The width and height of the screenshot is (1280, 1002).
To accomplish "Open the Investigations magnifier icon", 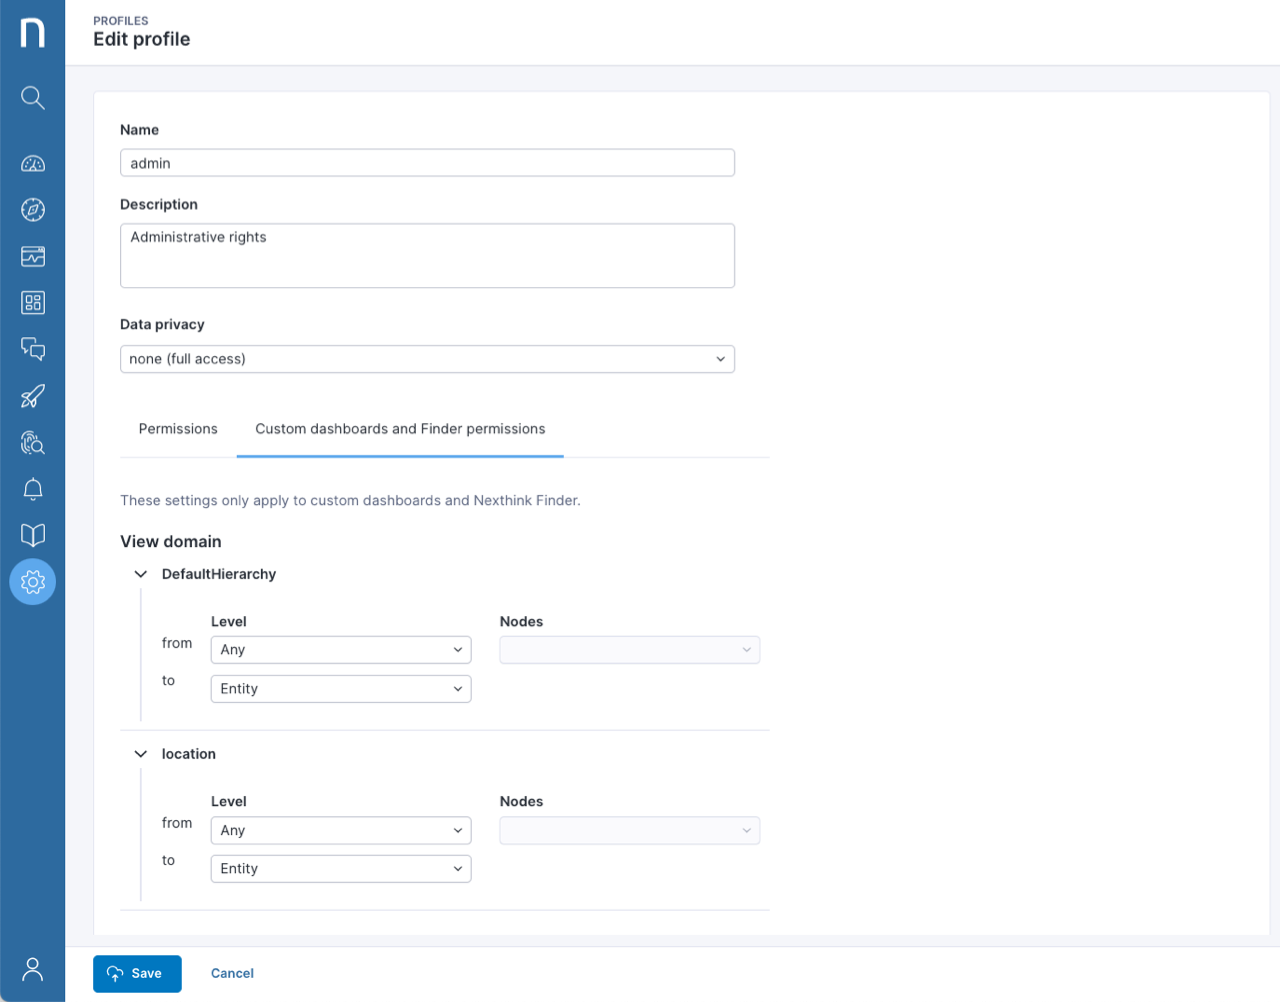I will (32, 443).
